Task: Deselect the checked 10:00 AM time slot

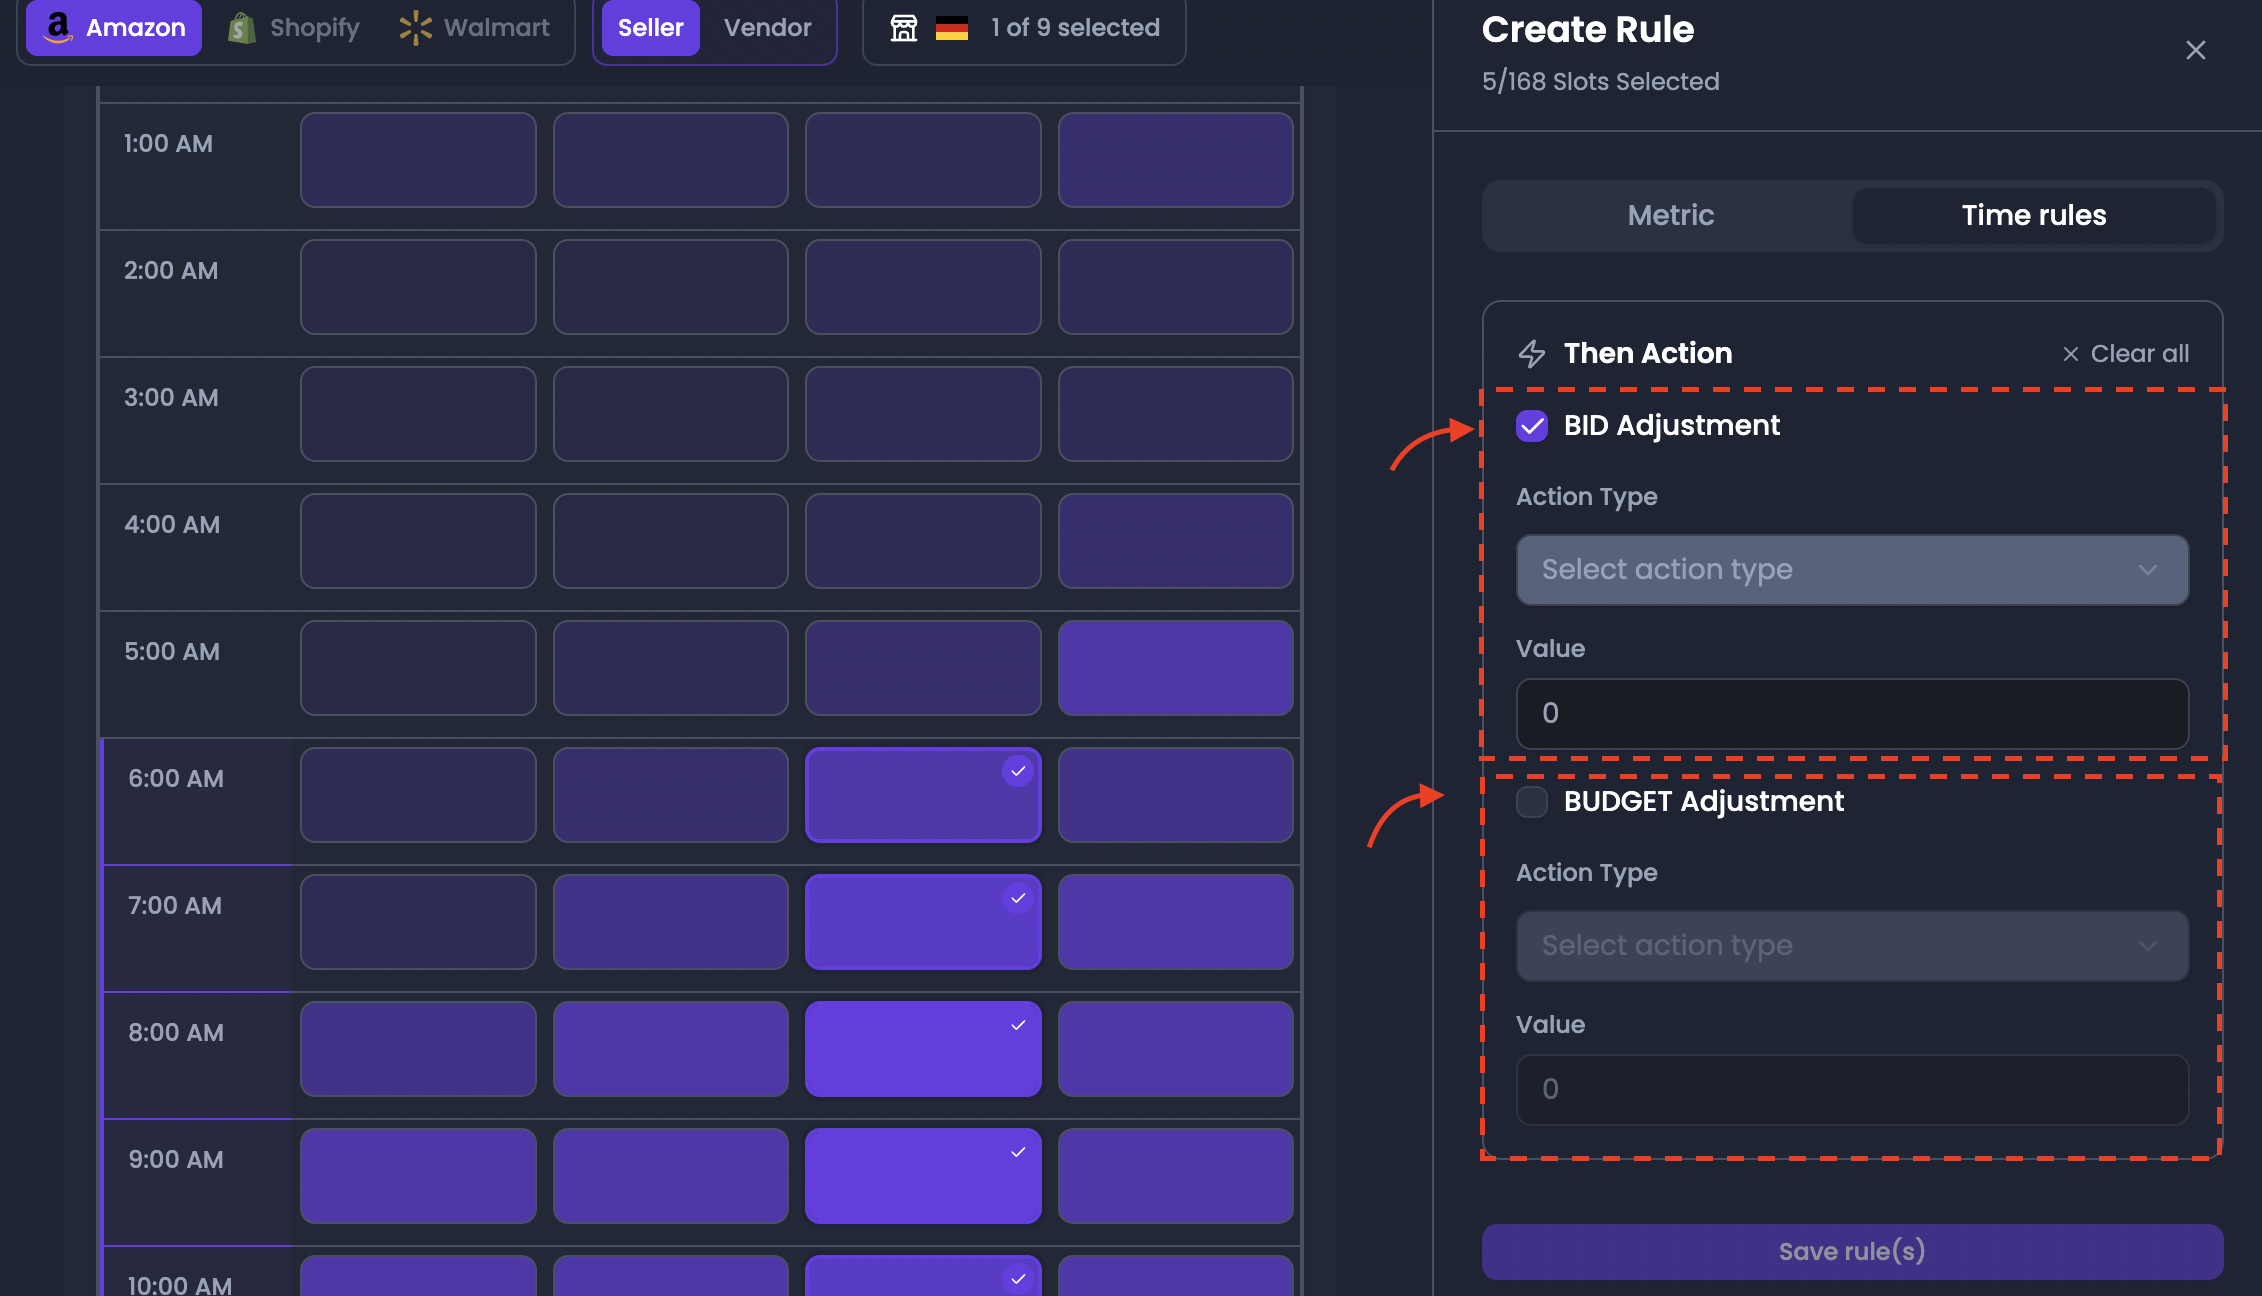Action: click(x=923, y=1276)
